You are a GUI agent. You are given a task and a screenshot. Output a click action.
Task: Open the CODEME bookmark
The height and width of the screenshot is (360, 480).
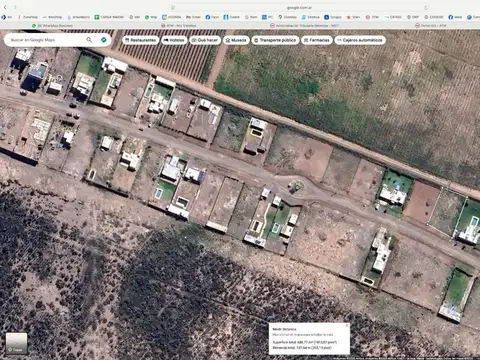pyautogui.click(x=434, y=17)
